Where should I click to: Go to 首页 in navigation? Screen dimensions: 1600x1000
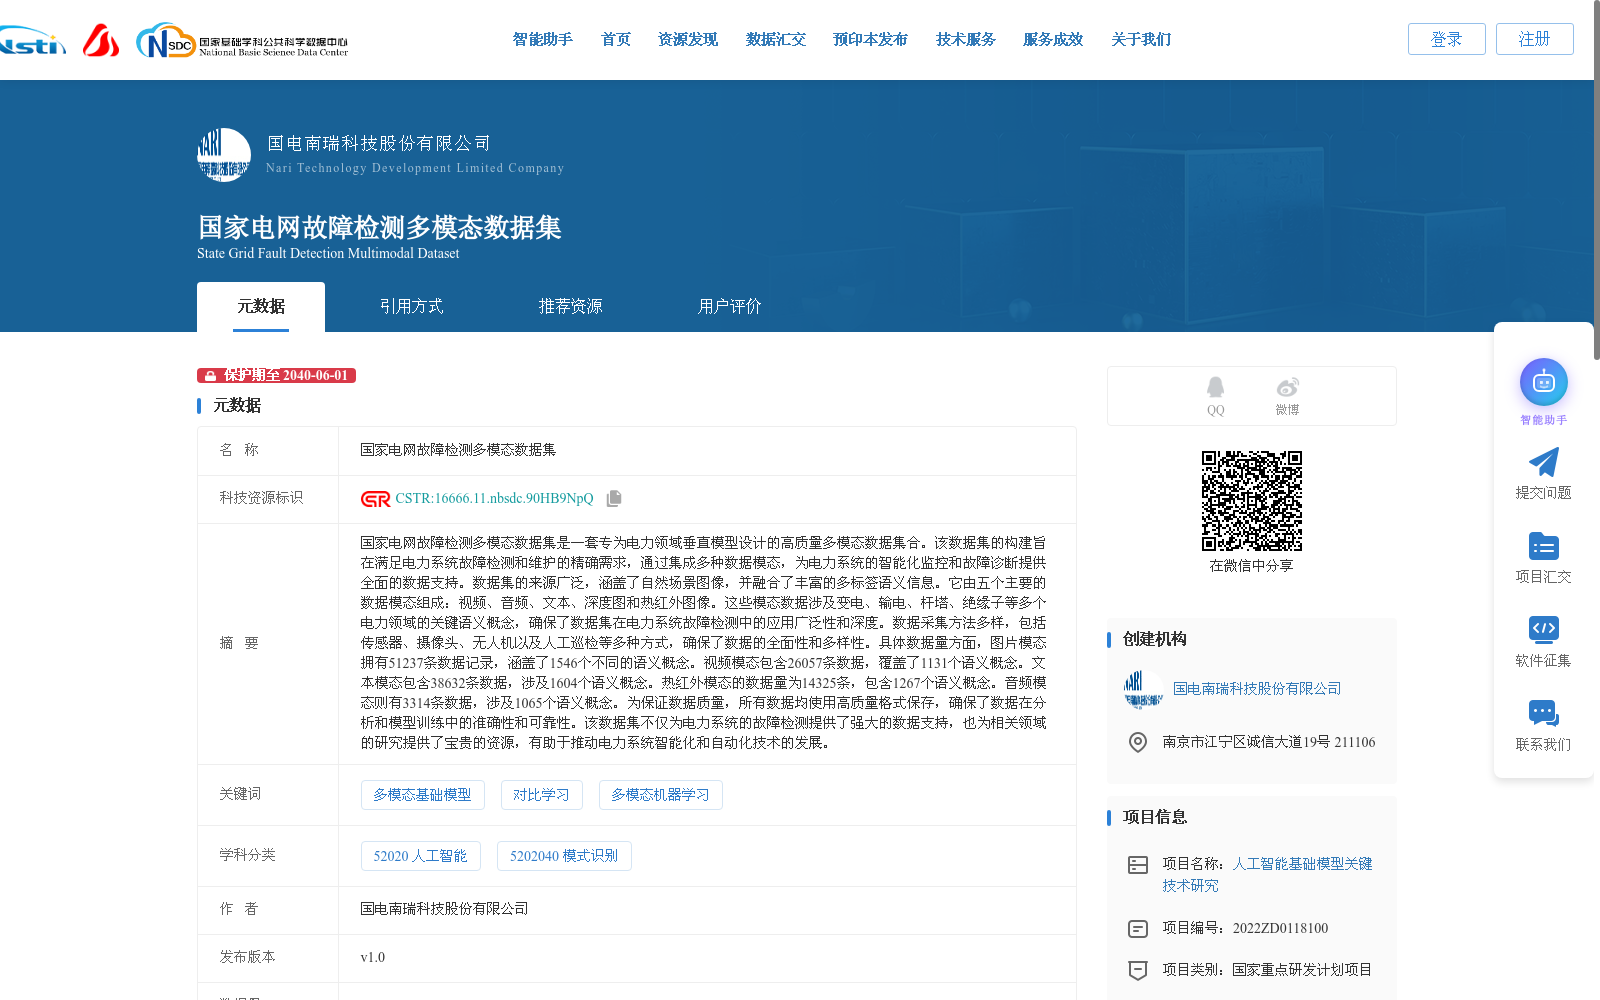coord(616,40)
